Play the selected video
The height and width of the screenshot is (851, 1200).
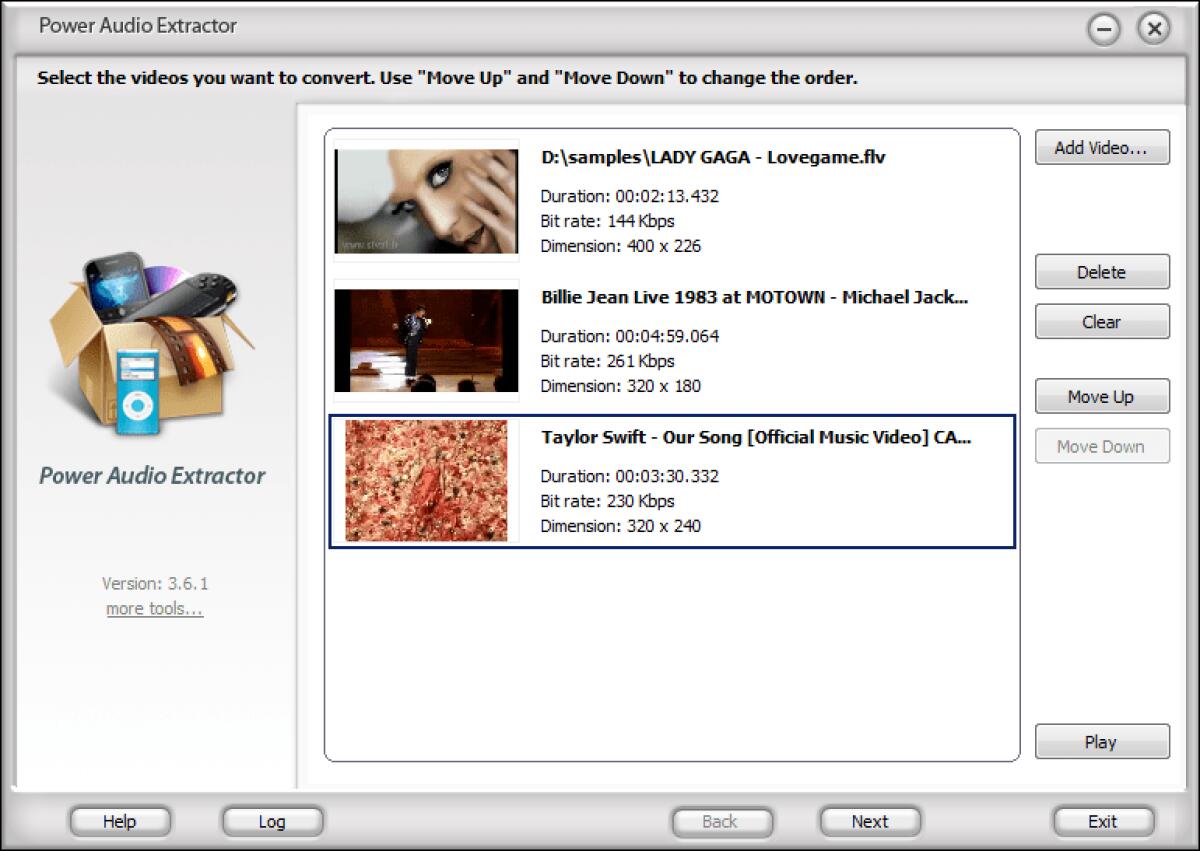[1101, 741]
